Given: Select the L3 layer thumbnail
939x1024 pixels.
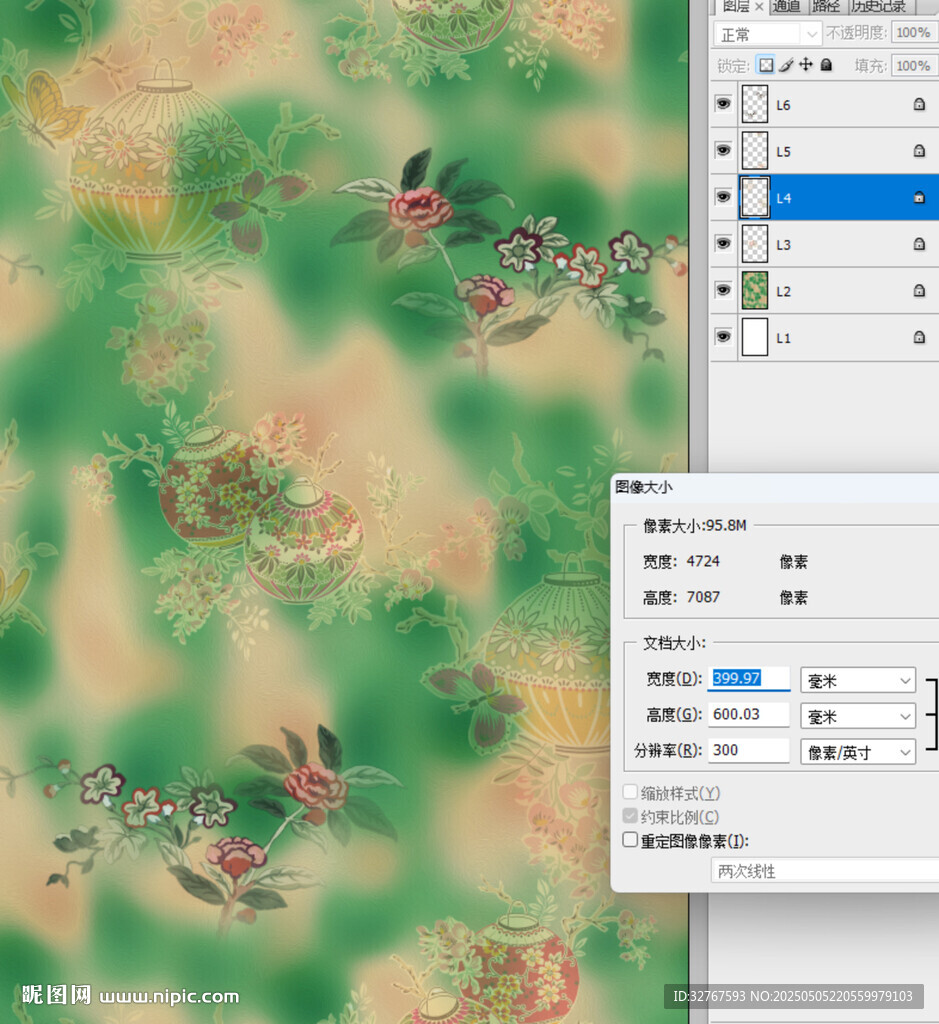Looking at the screenshot, I should pyautogui.click(x=755, y=244).
